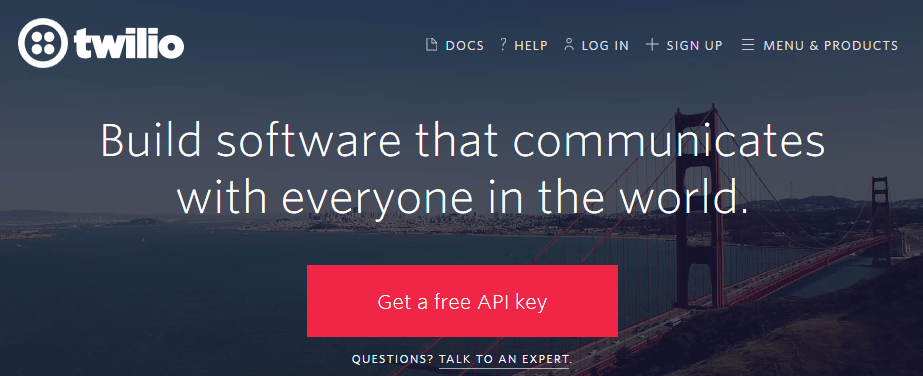Click the Get a free API key button

(x=462, y=301)
